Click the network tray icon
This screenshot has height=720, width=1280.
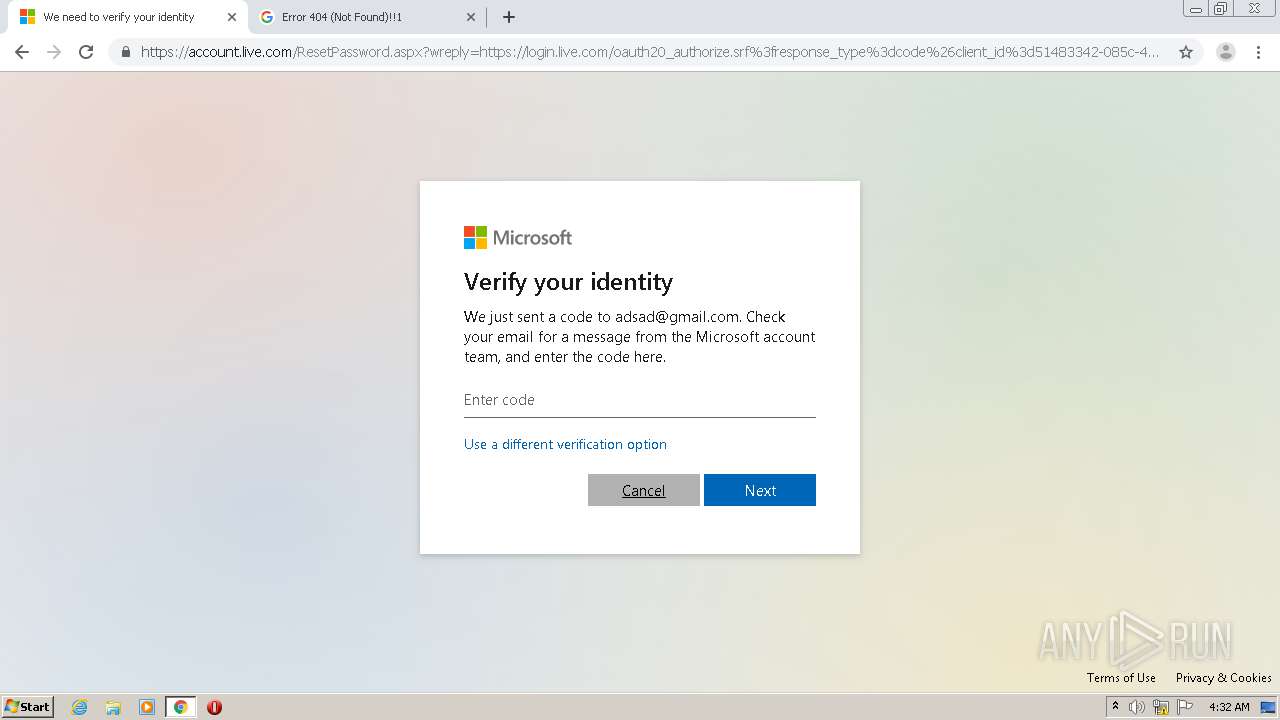(x=1161, y=707)
